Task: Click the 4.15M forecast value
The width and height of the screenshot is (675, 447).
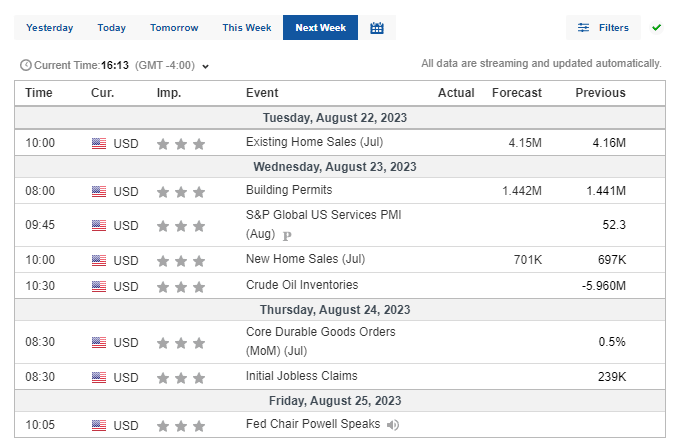Action: [525, 143]
